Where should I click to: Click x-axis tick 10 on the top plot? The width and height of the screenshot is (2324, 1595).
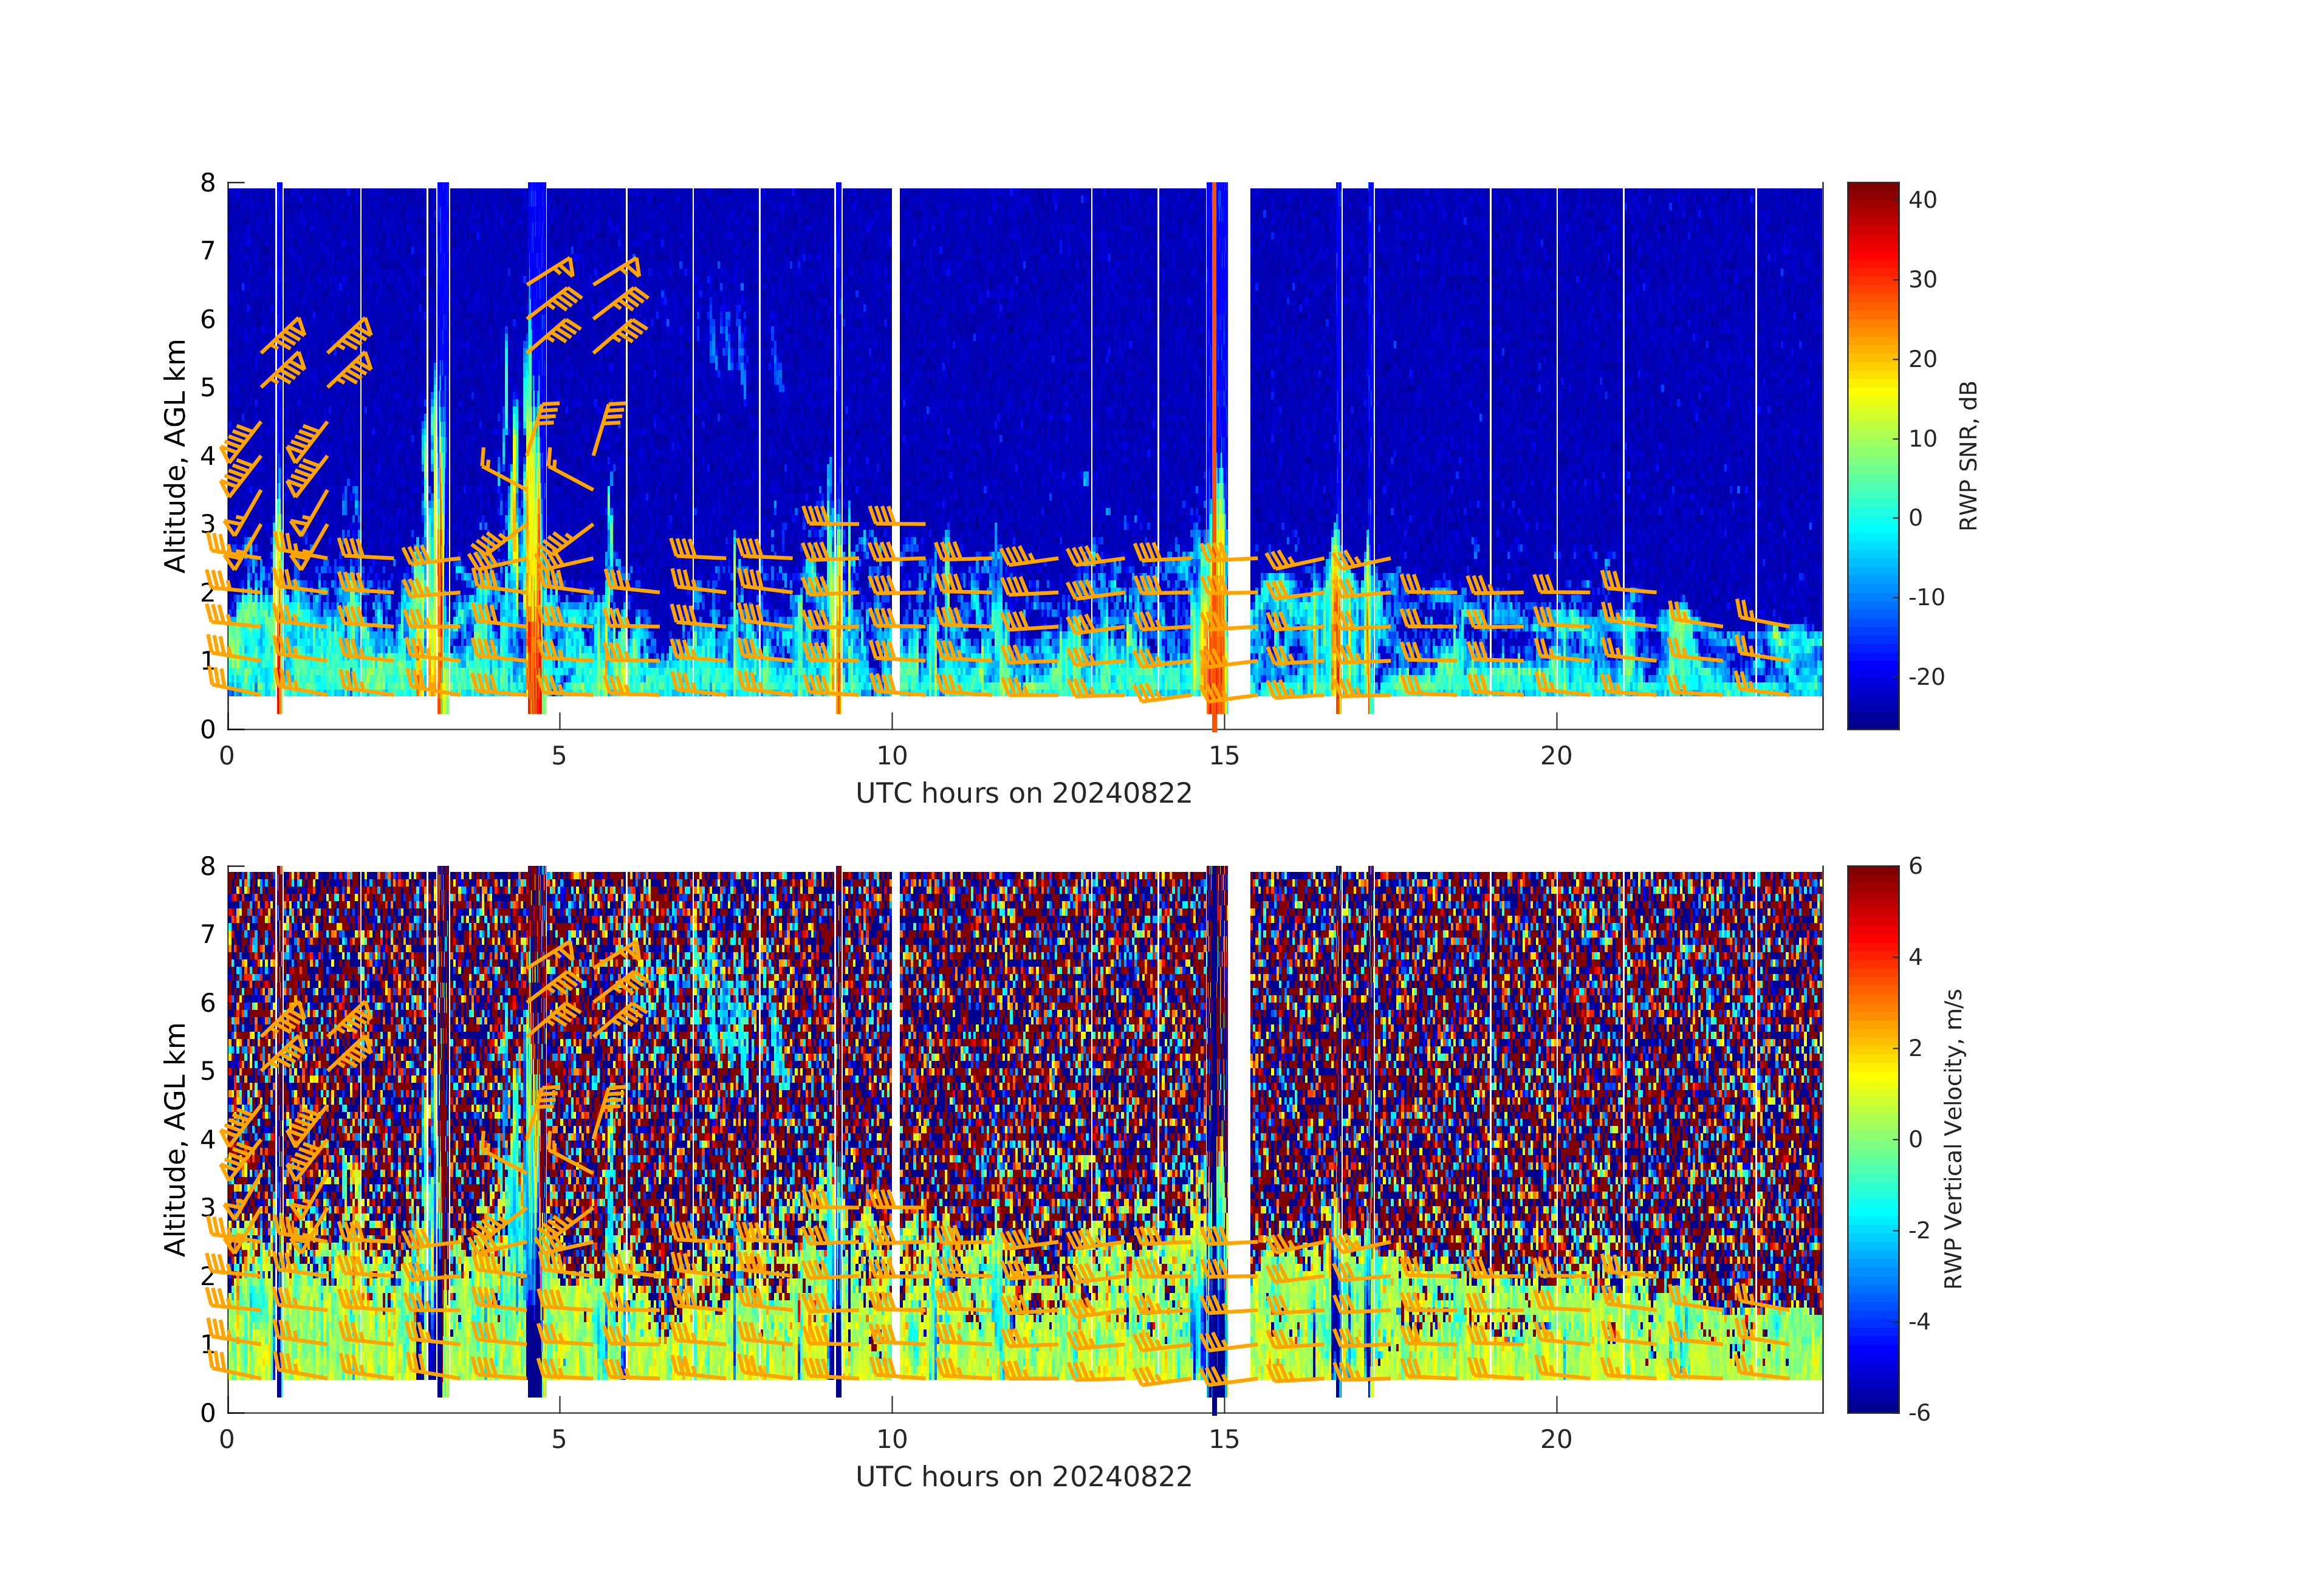(x=892, y=756)
